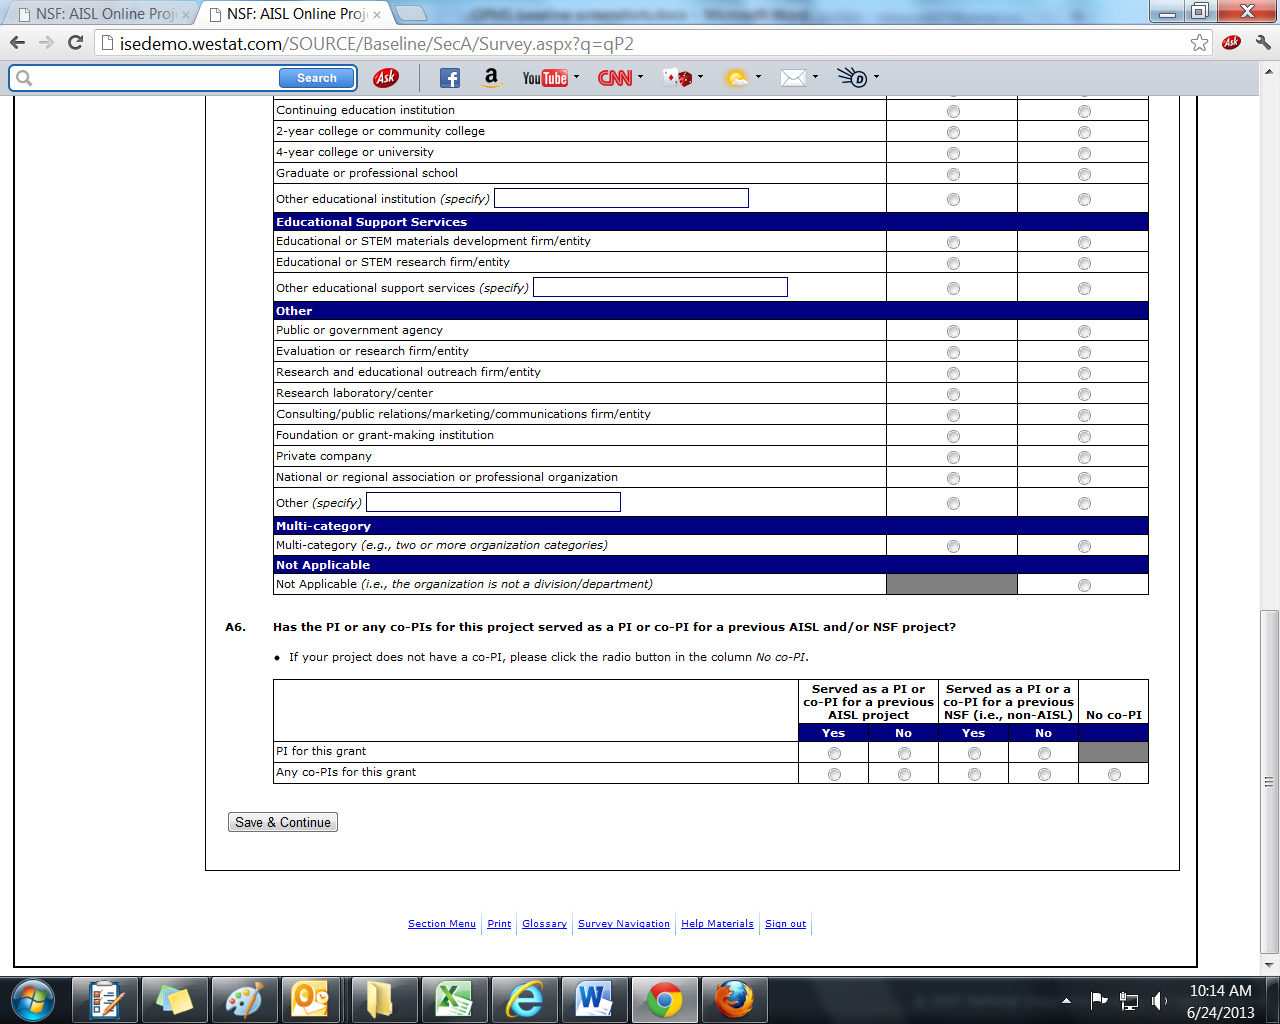Open the Windows Start menu
The width and height of the screenshot is (1280, 1024).
point(34,999)
